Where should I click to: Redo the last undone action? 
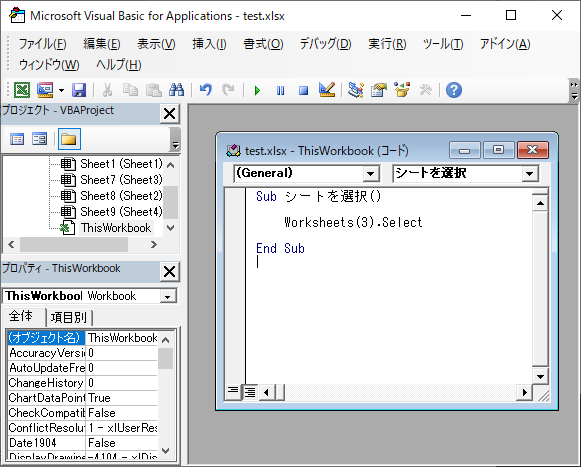tap(228, 90)
